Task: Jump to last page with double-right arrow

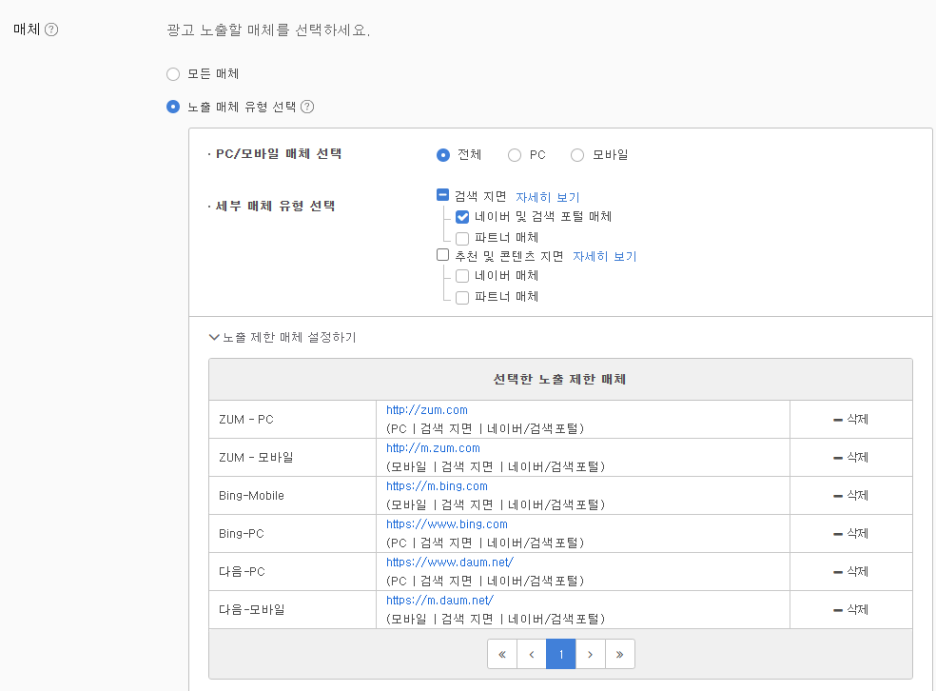Action: click(x=620, y=654)
